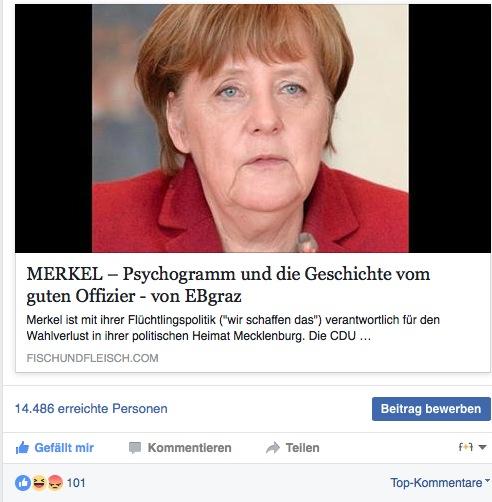Viewport: 492px width, 502px height.
Task: Open the Top-Kommentare sorting dropdown
Action: [440, 482]
